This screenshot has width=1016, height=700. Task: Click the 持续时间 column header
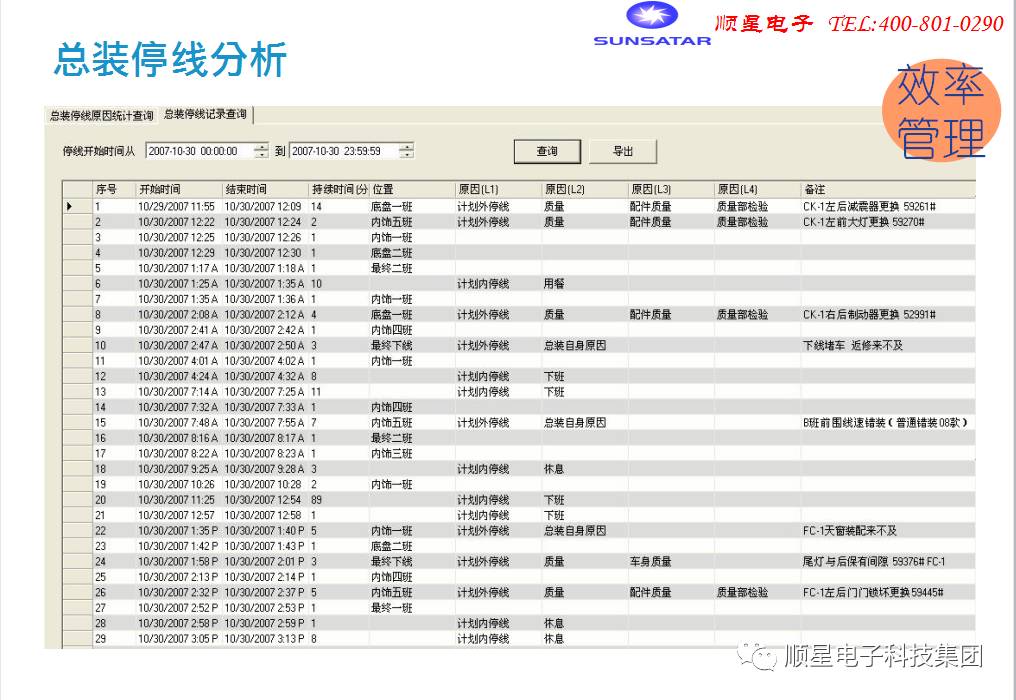pos(338,189)
